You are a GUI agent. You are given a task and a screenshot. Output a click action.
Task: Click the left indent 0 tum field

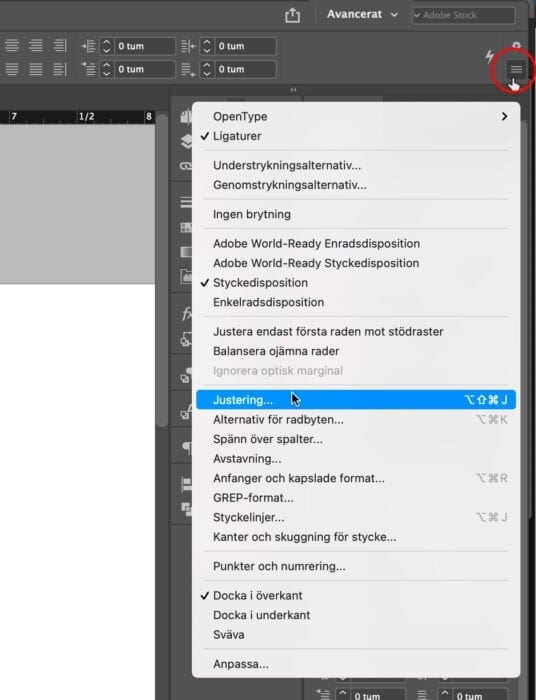145,46
